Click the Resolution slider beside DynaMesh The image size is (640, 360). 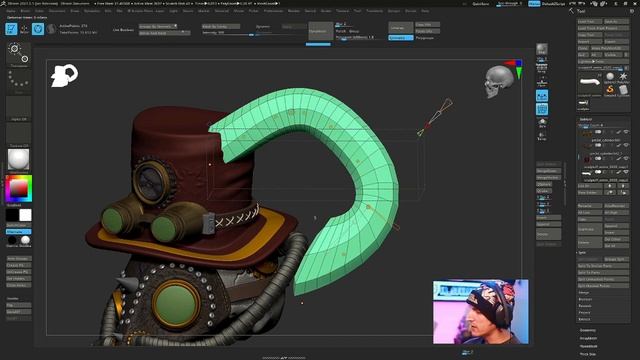361,38
